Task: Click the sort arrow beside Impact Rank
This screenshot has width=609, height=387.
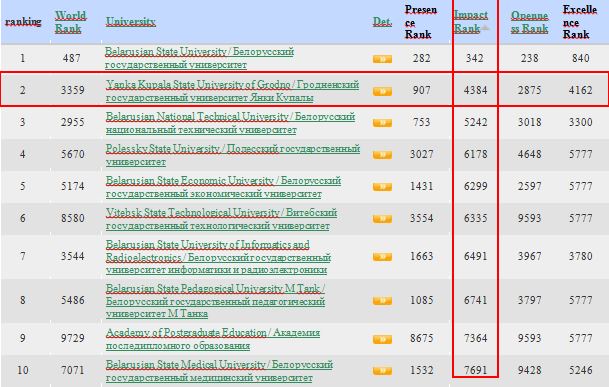Action: pos(485,28)
